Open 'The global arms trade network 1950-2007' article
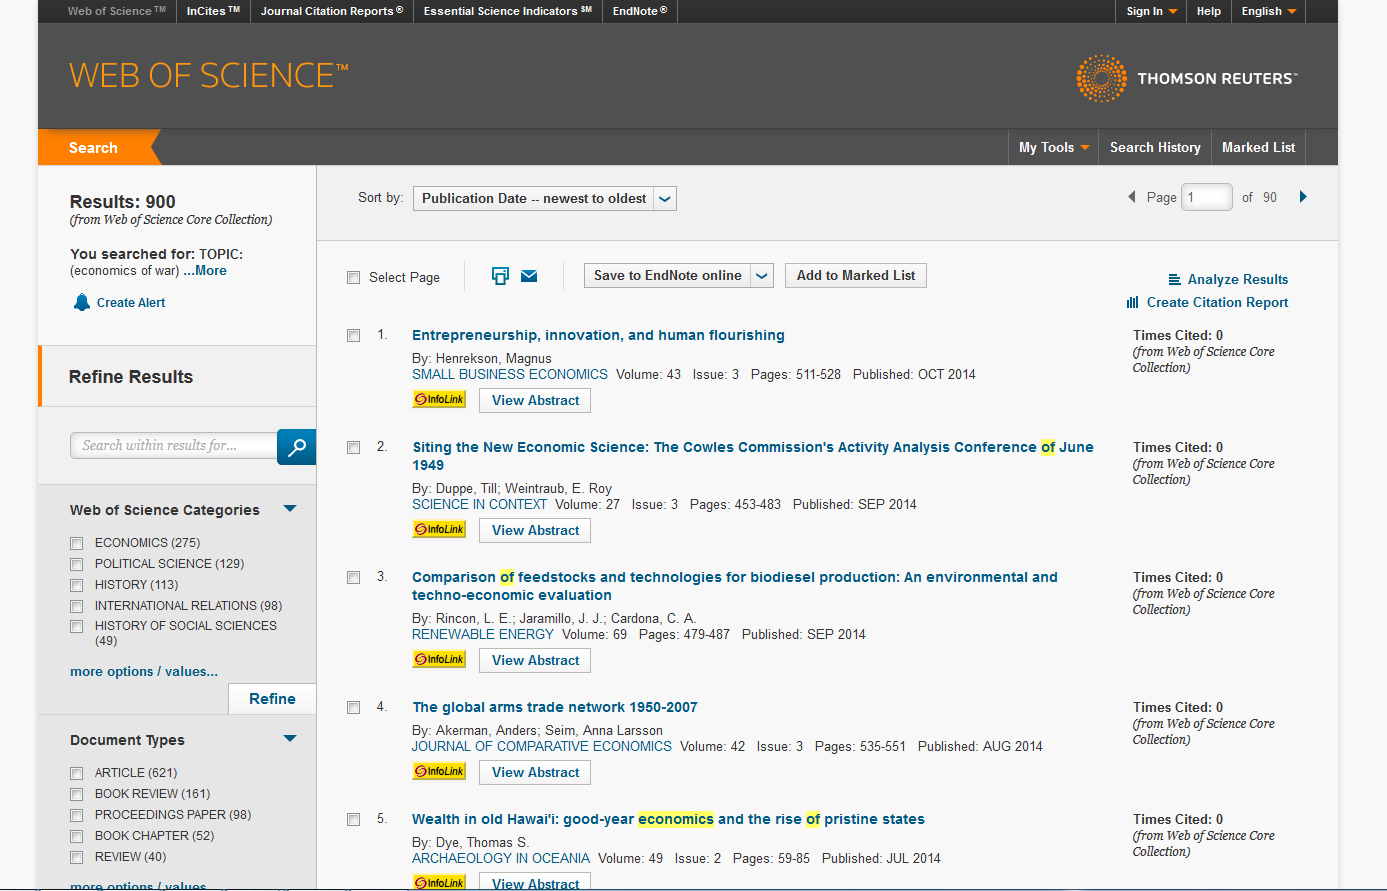 click(x=555, y=707)
